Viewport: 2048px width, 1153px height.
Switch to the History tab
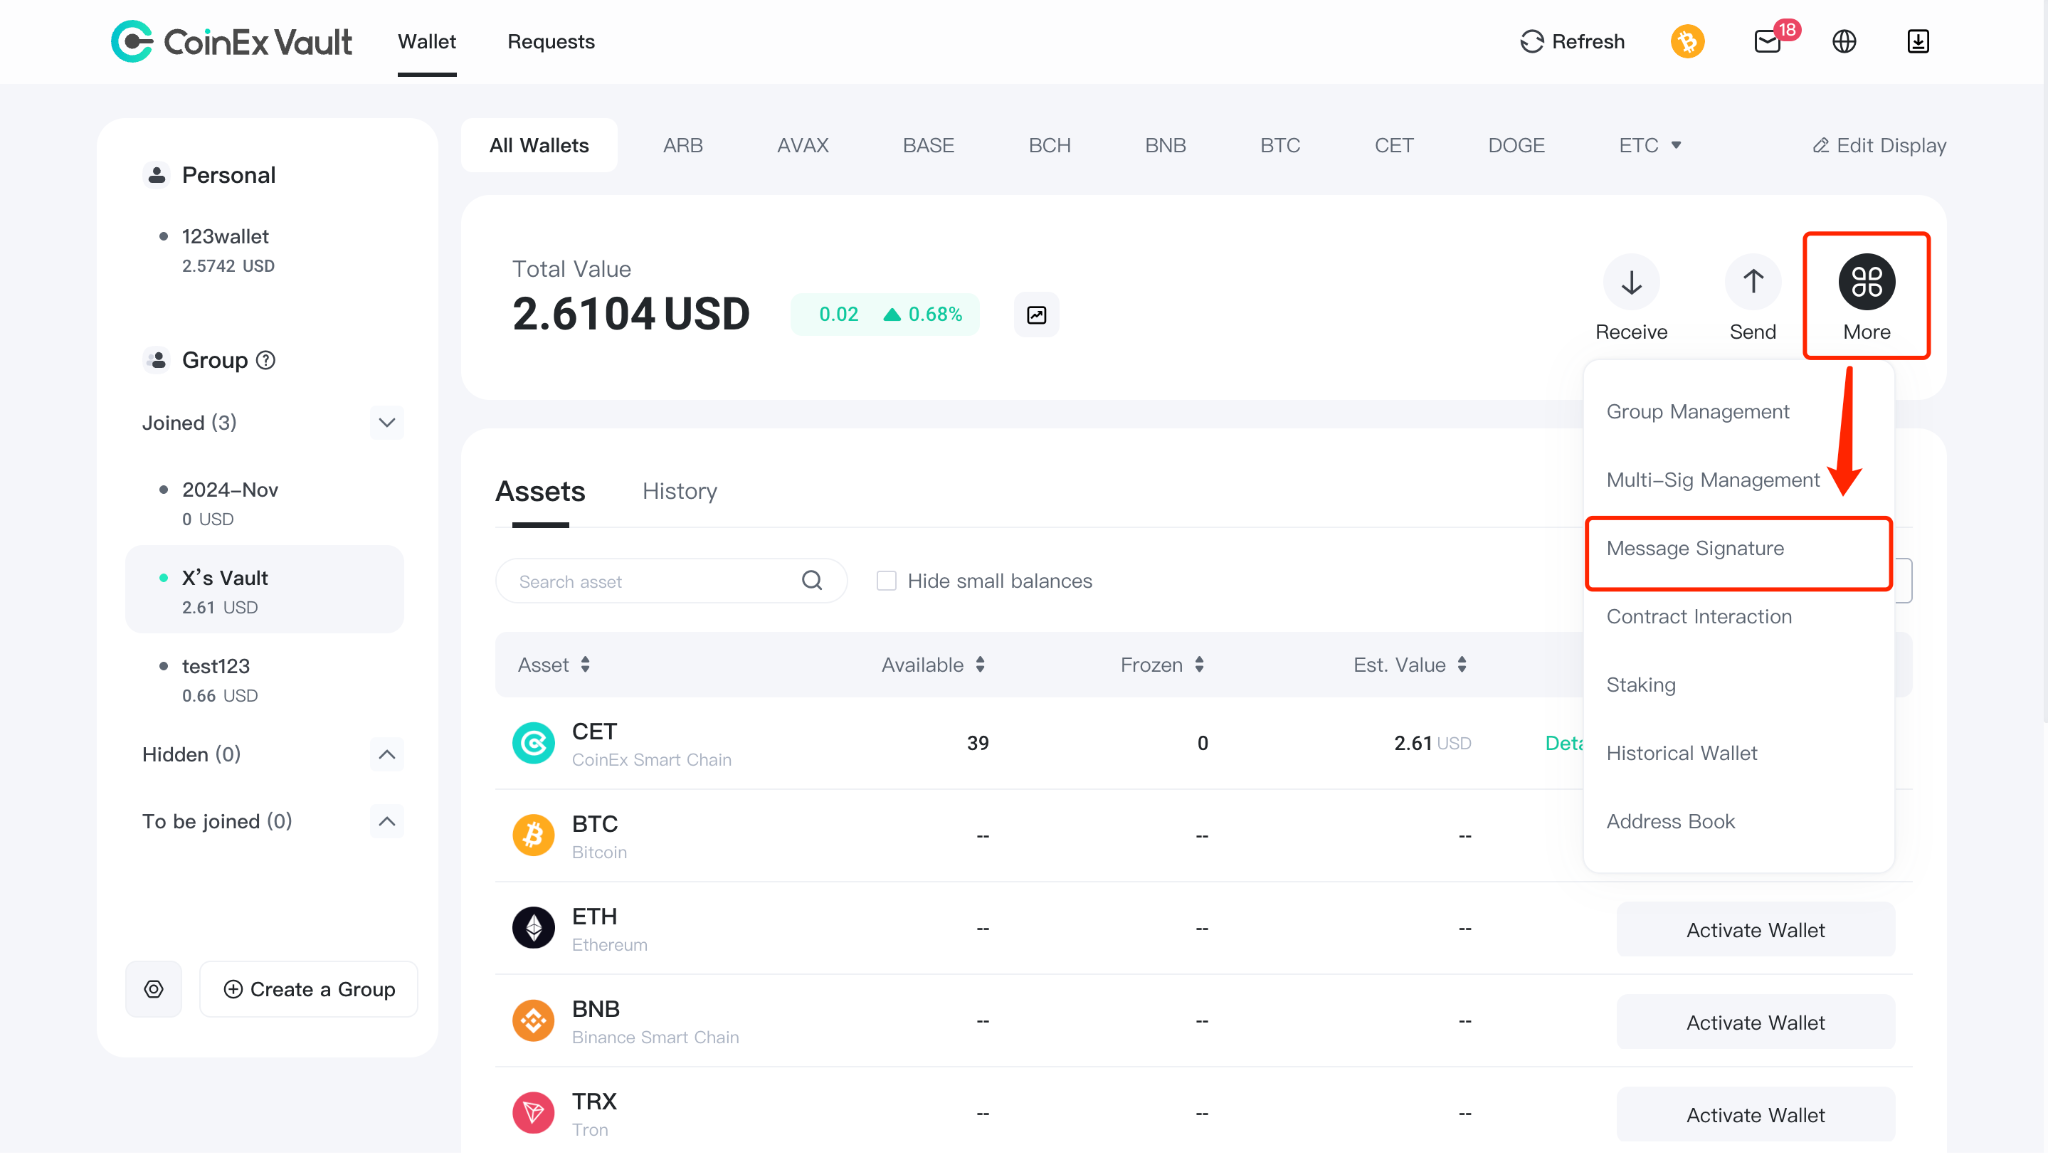[680, 491]
